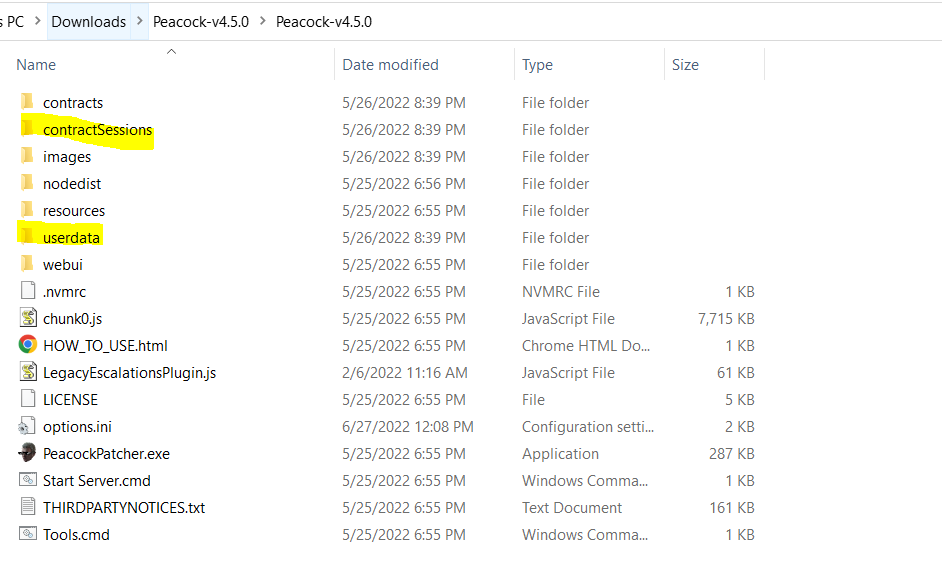Click the chunk0.js script file icon
Screen dimensions: 942x585
(27, 318)
